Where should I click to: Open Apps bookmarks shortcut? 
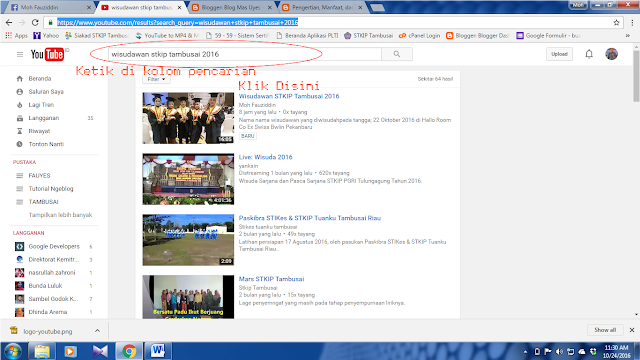(16, 36)
